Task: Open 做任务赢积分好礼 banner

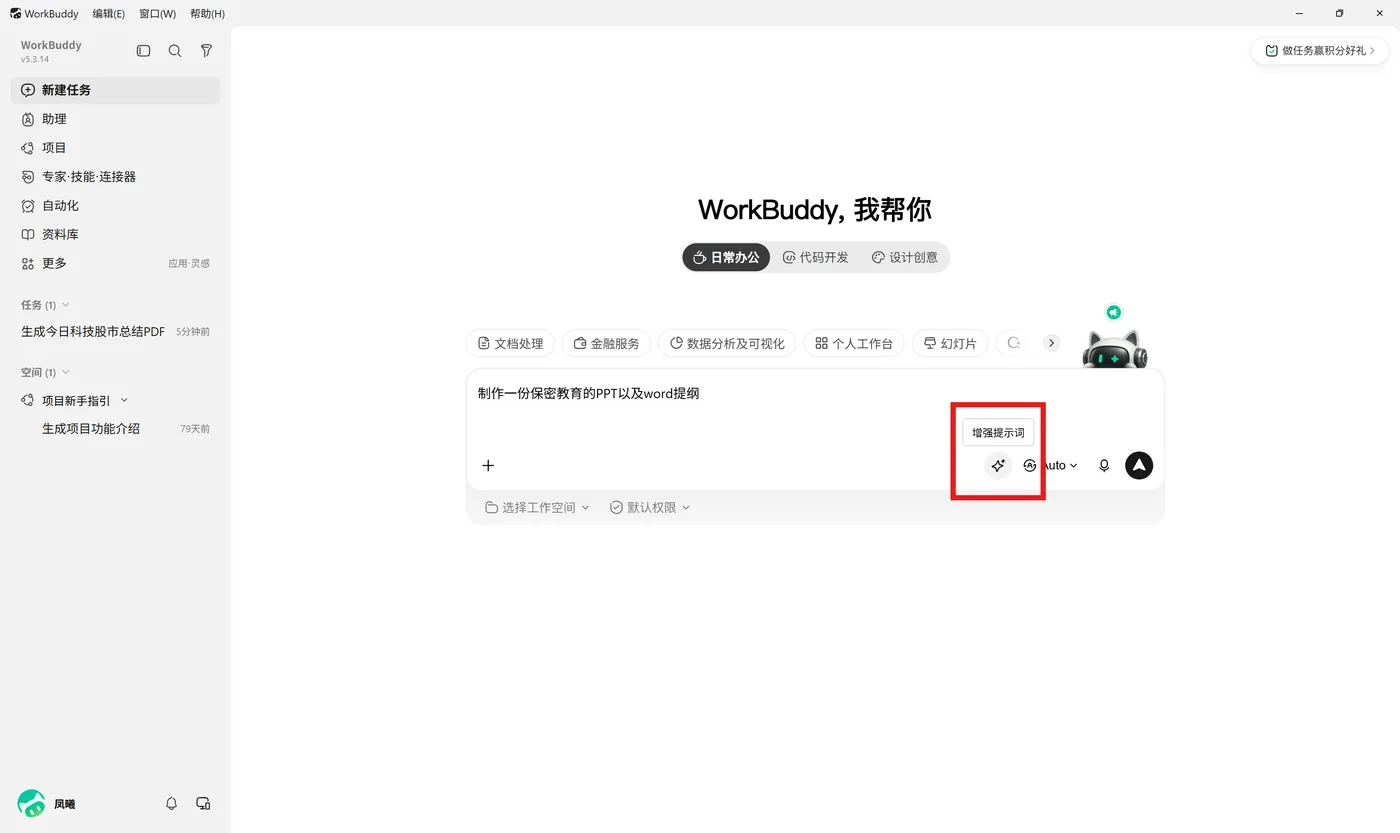Action: coord(1319,50)
